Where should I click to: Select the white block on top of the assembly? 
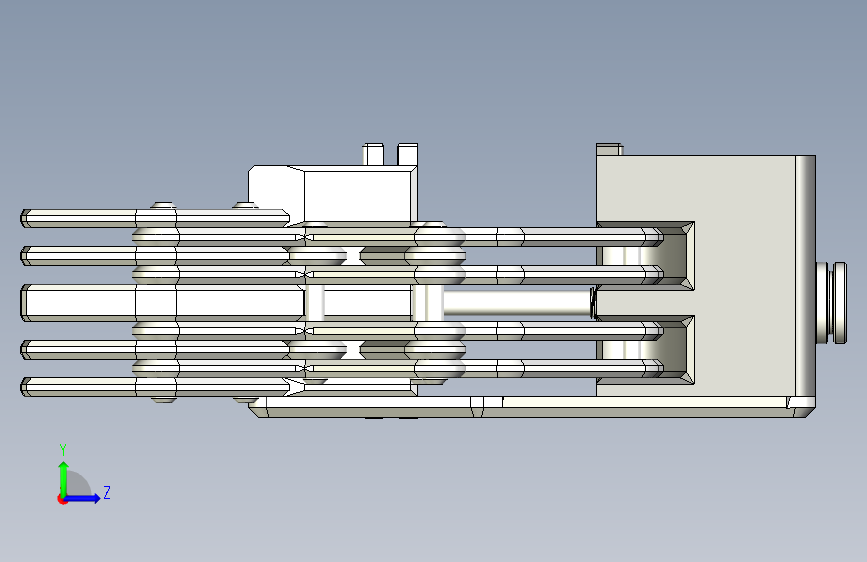332,194
